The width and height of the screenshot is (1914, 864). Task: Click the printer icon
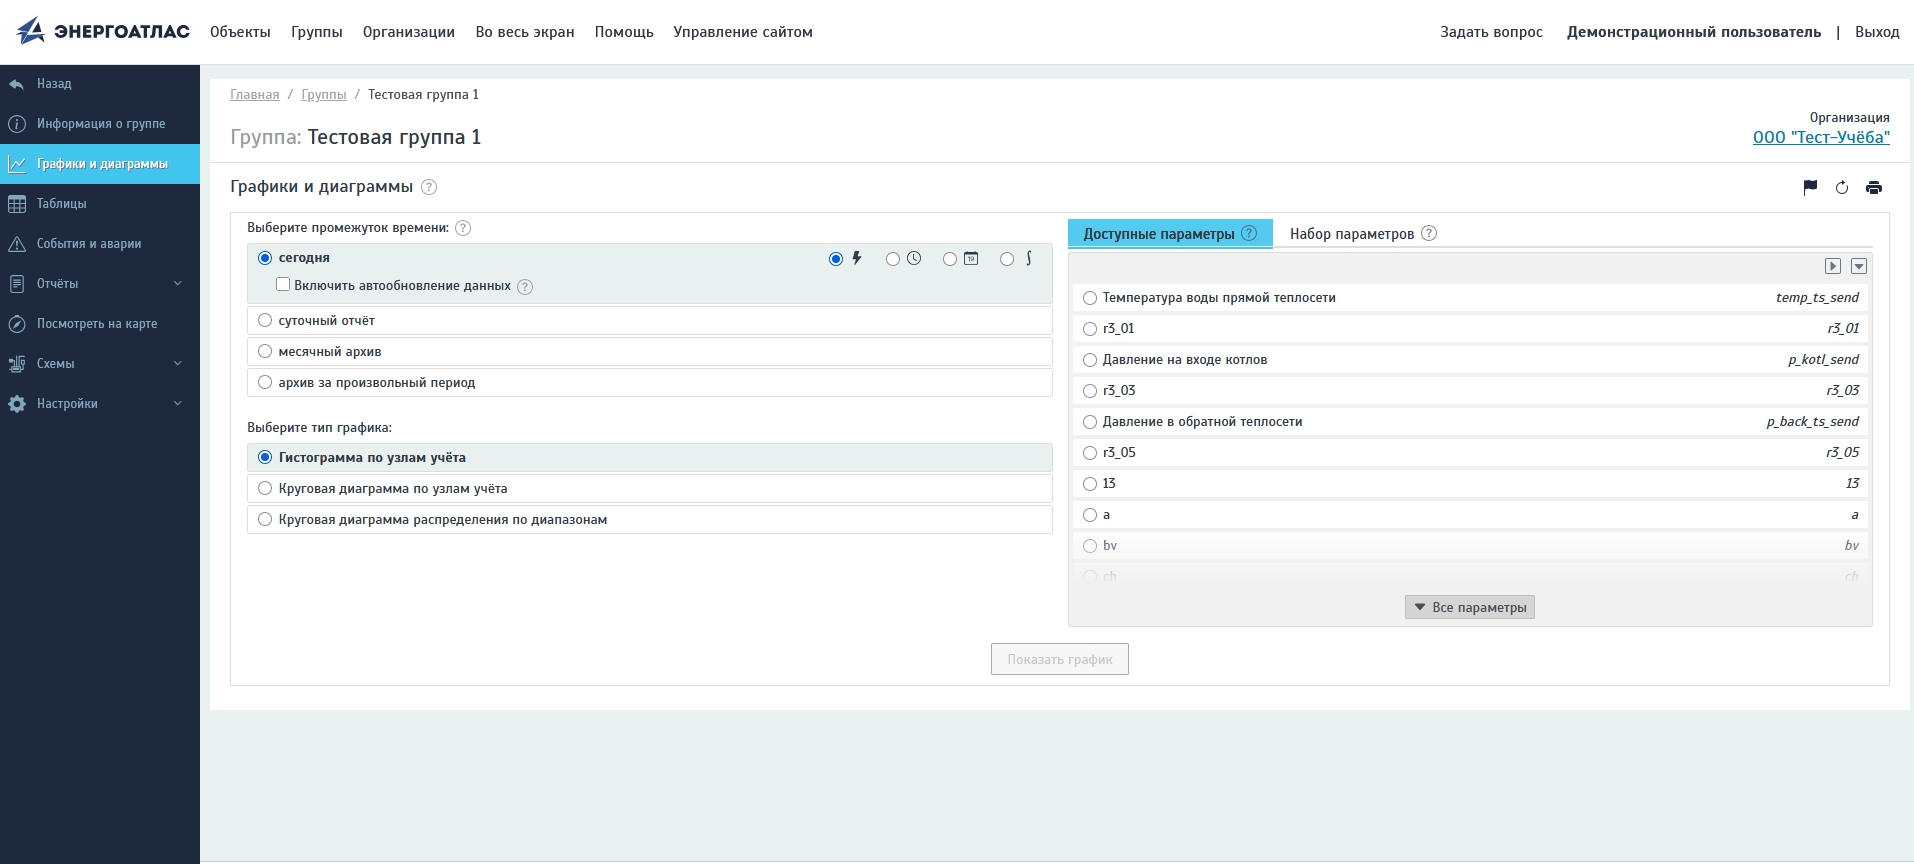pos(1874,187)
